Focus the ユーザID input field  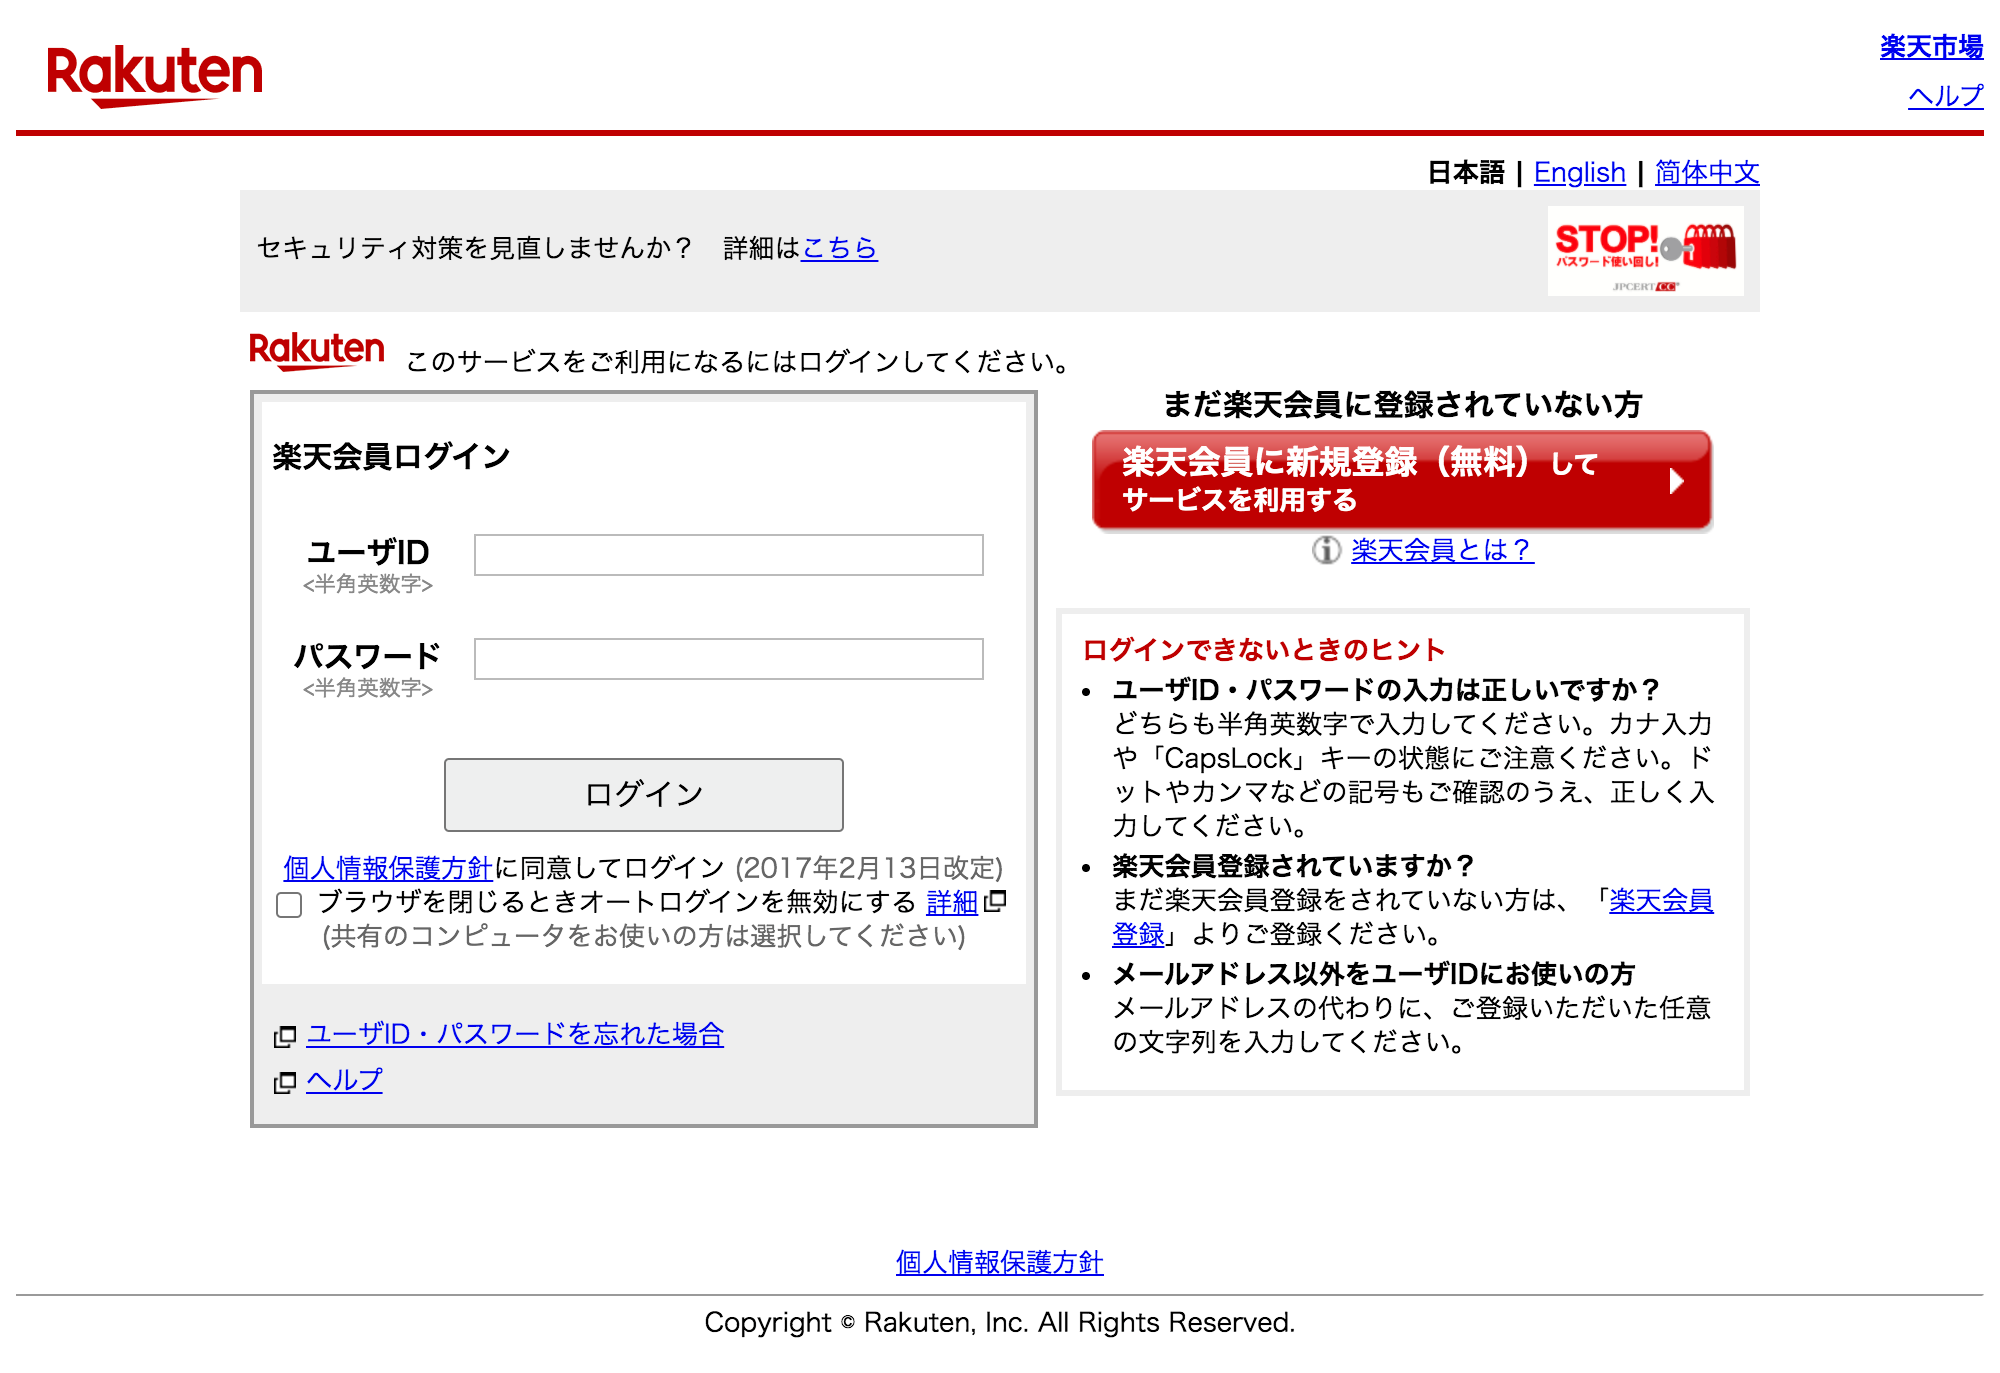tap(728, 555)
